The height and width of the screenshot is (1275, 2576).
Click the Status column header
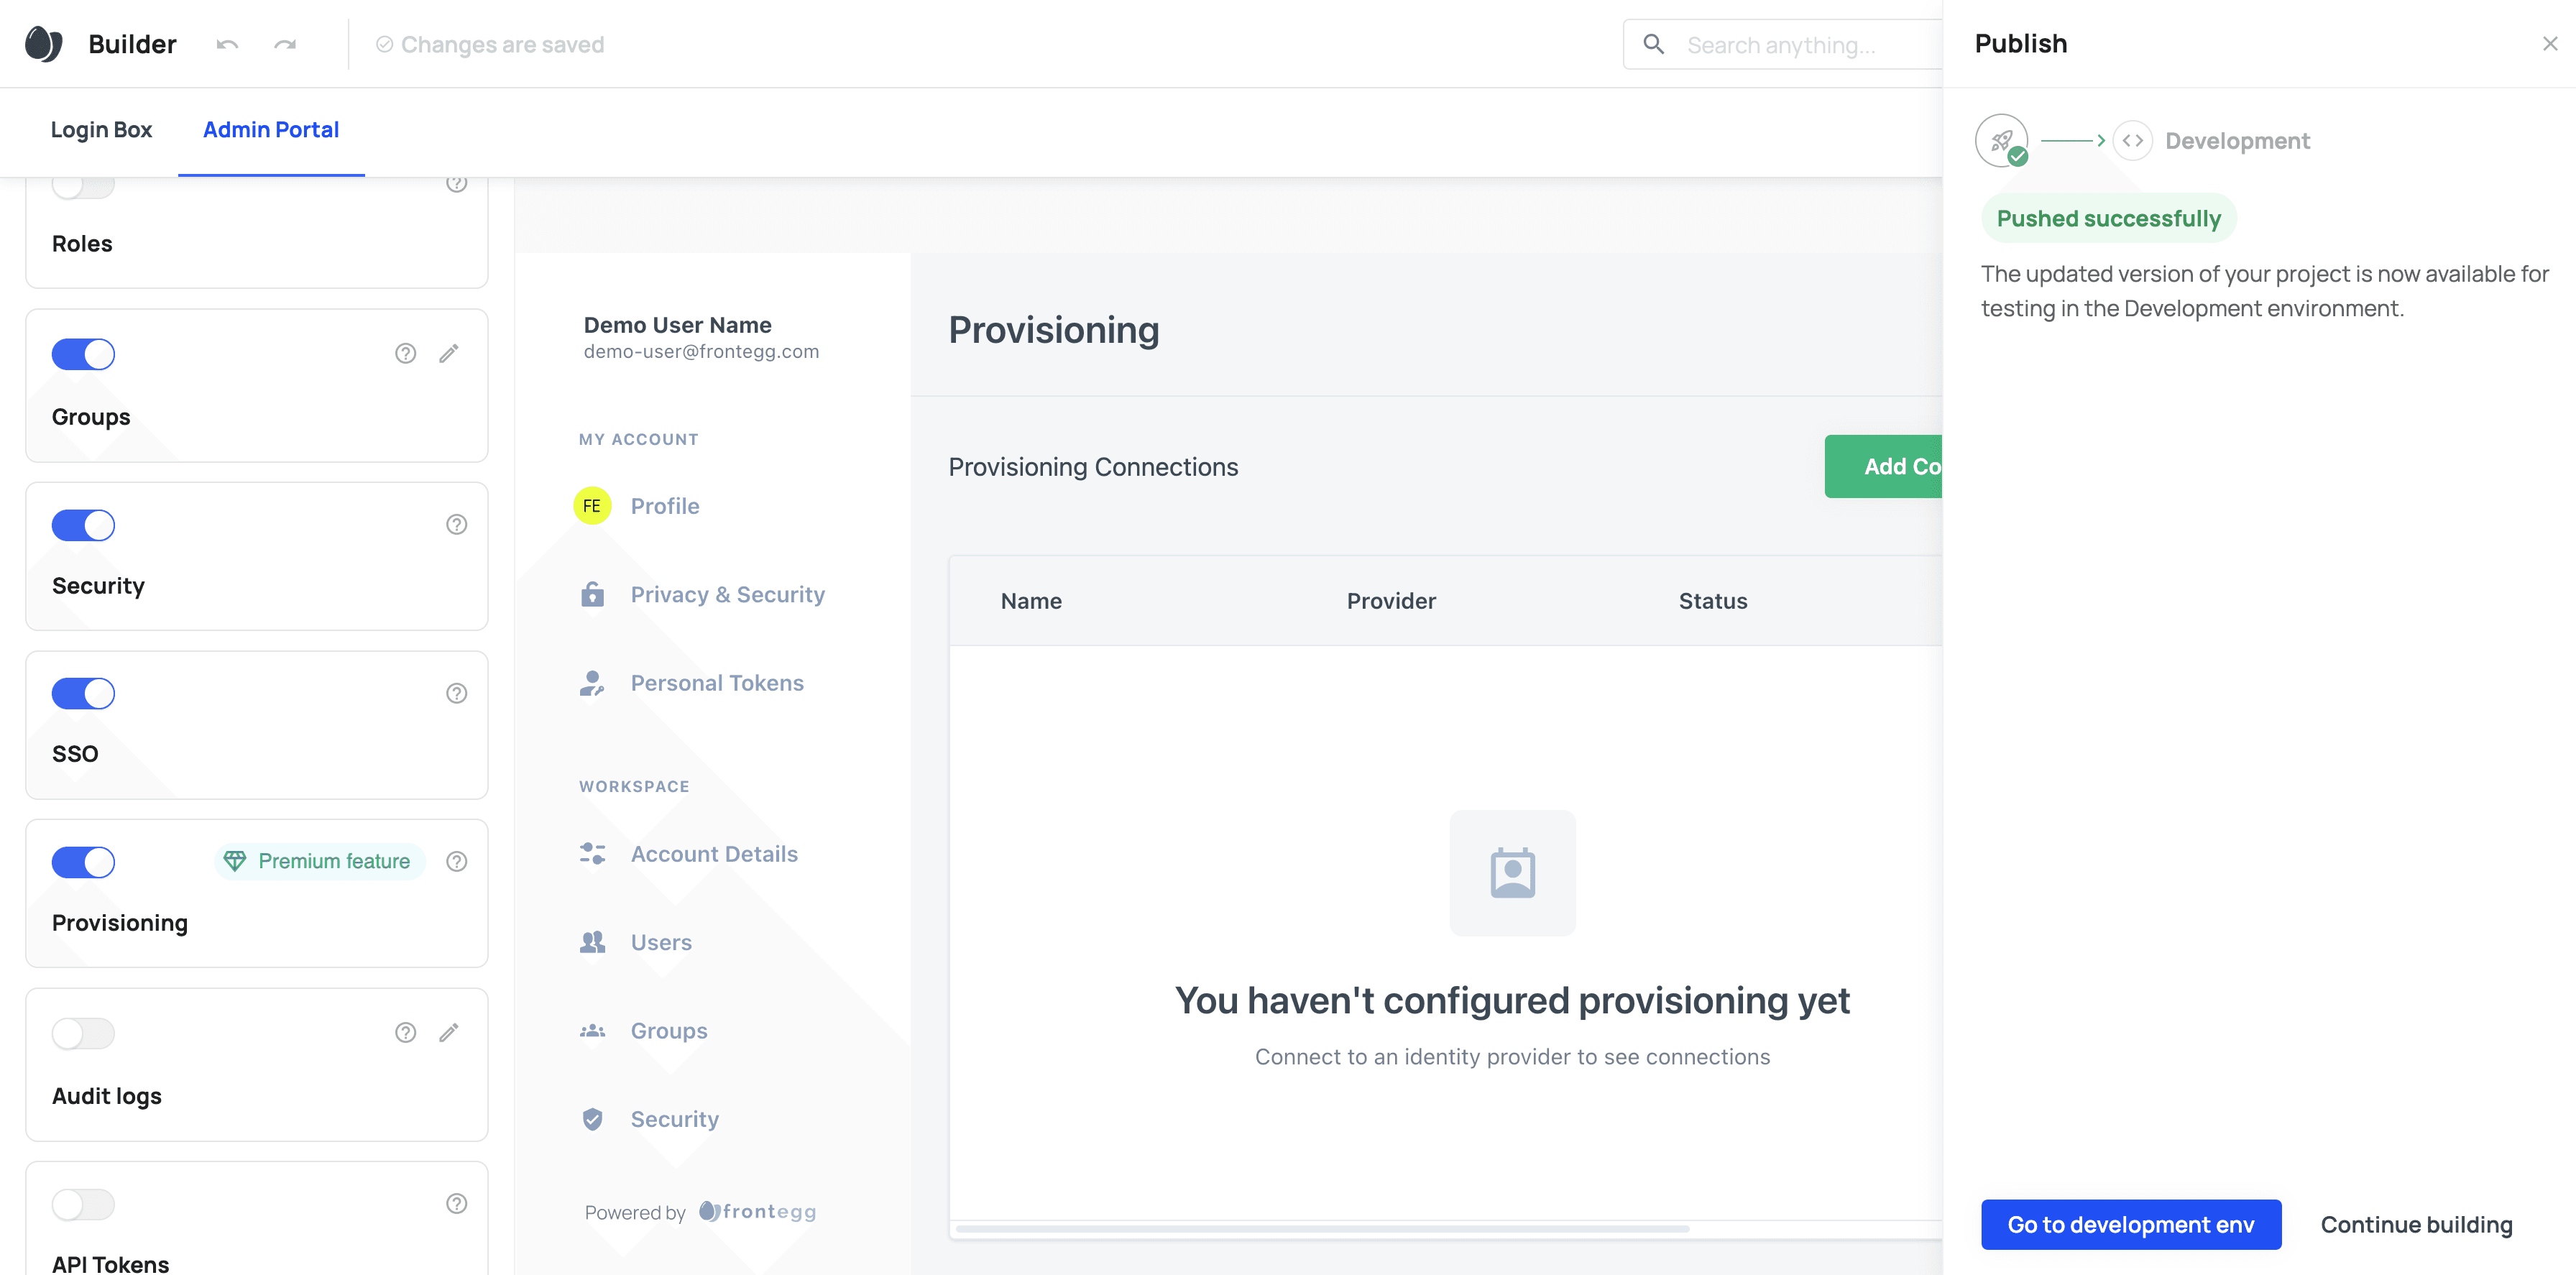click(x=1713, y=601)
